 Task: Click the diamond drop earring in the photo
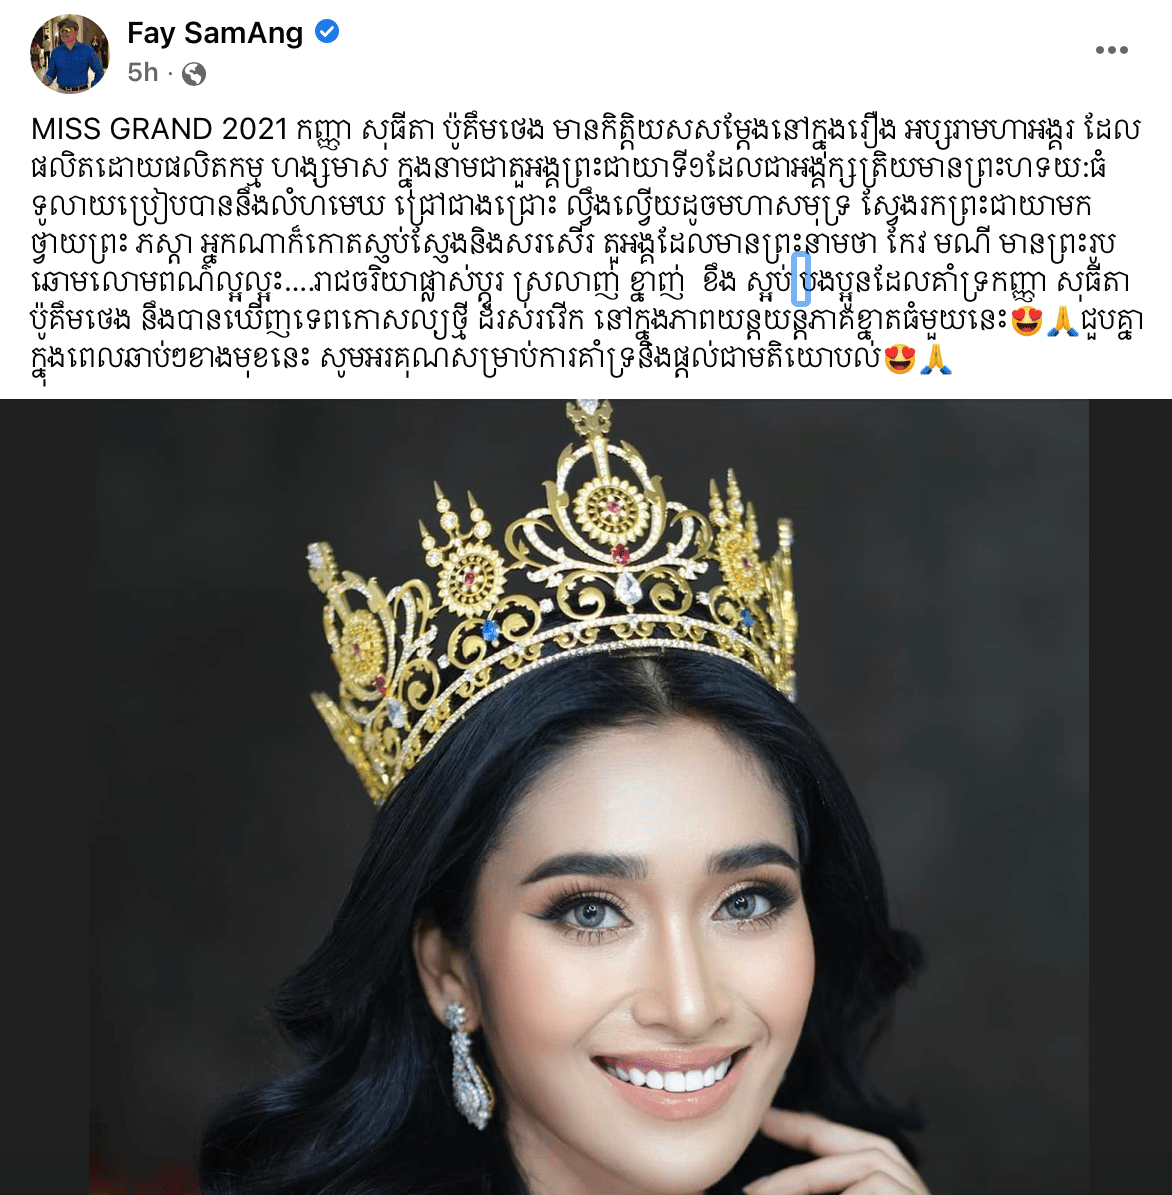468,1065
